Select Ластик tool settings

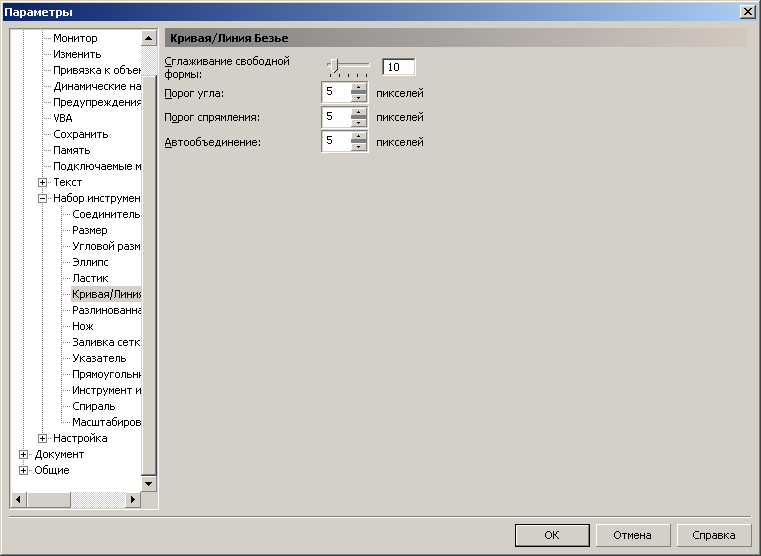(90, 278)
